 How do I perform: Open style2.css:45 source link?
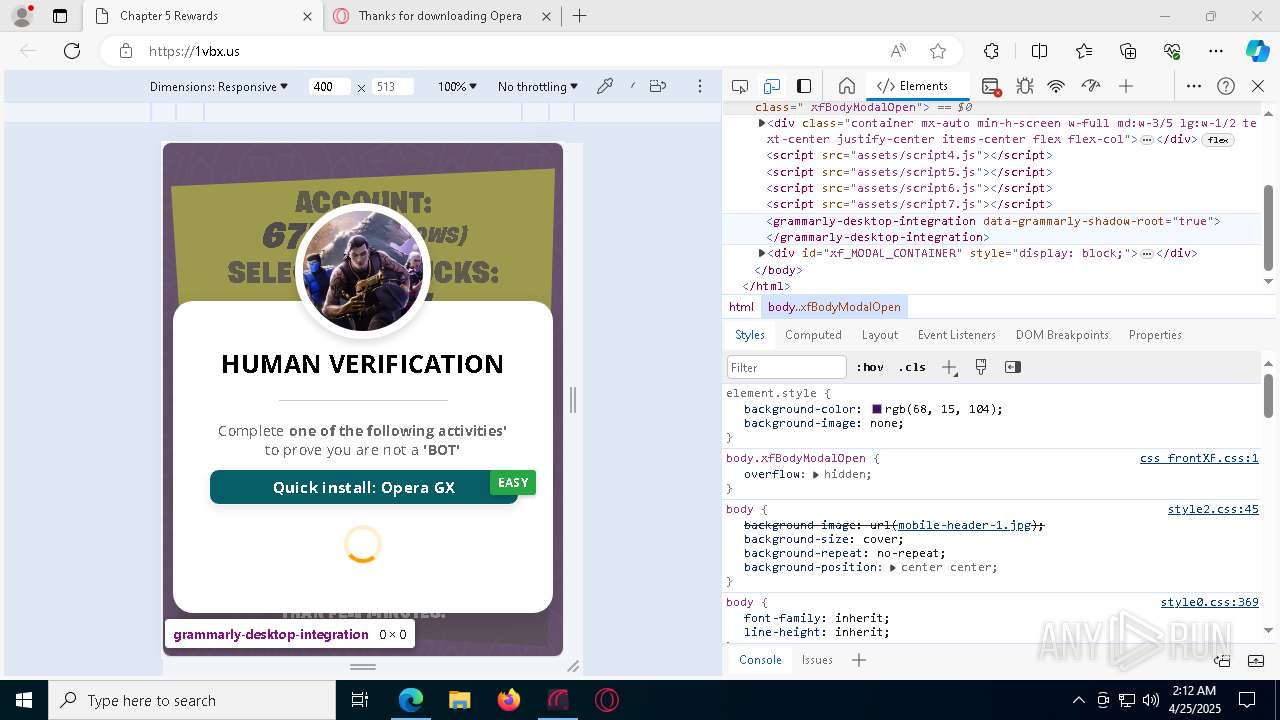(x=1213, y=509)
